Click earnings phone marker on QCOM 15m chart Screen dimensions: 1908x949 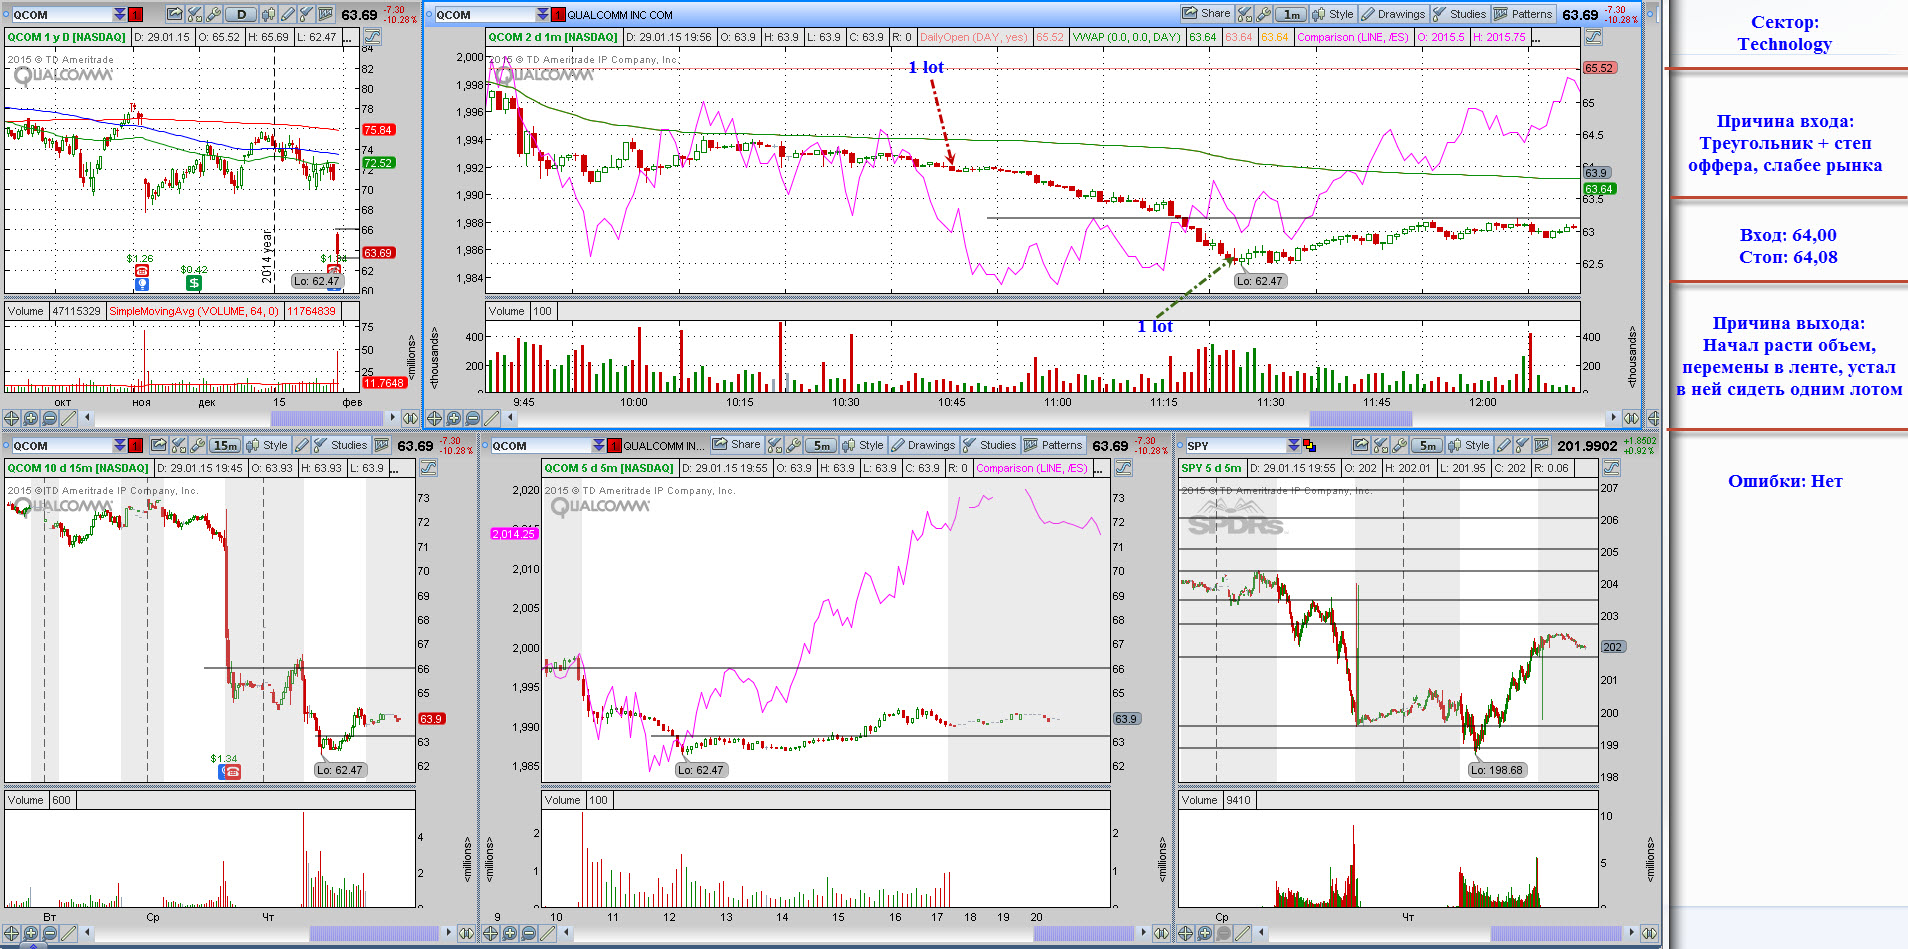pyautogui.click(x=231, y=771)
